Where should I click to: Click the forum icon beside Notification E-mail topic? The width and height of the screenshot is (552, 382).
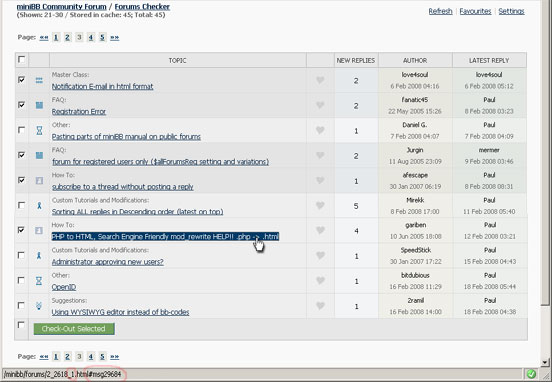click(x=39, y=80)
